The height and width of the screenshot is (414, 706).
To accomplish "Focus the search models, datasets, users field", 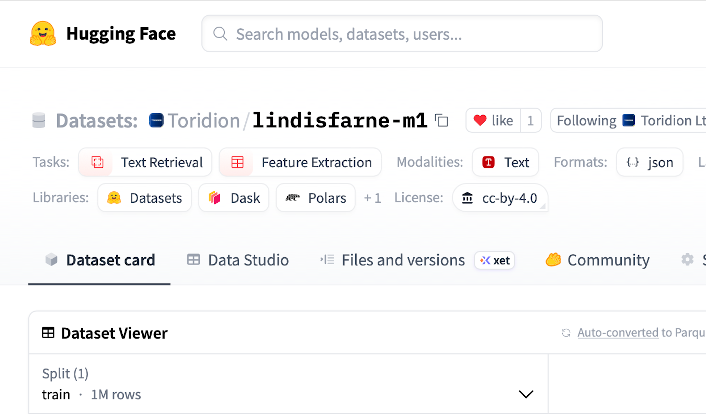I will coord(402,34).
